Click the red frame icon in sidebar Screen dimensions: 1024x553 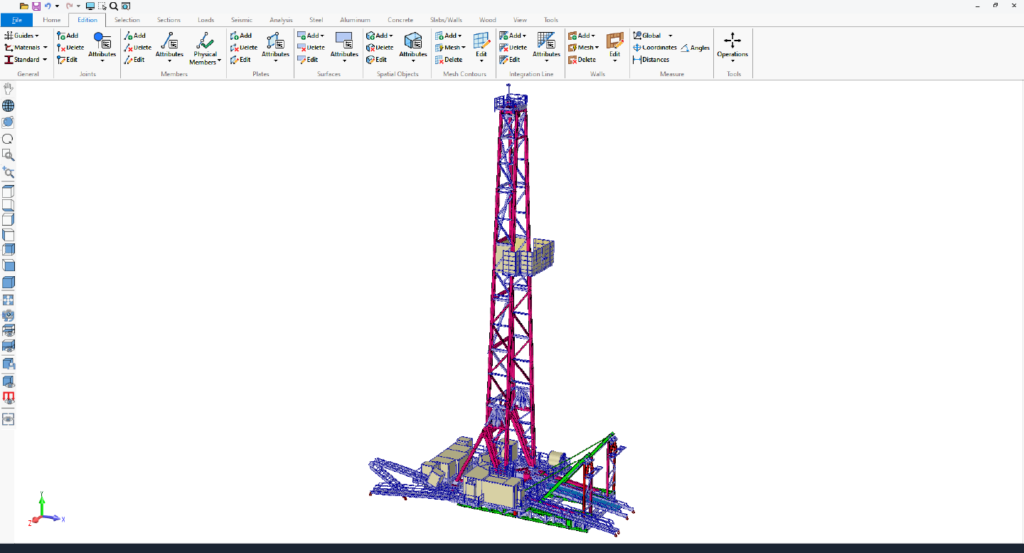pos(8,397)
